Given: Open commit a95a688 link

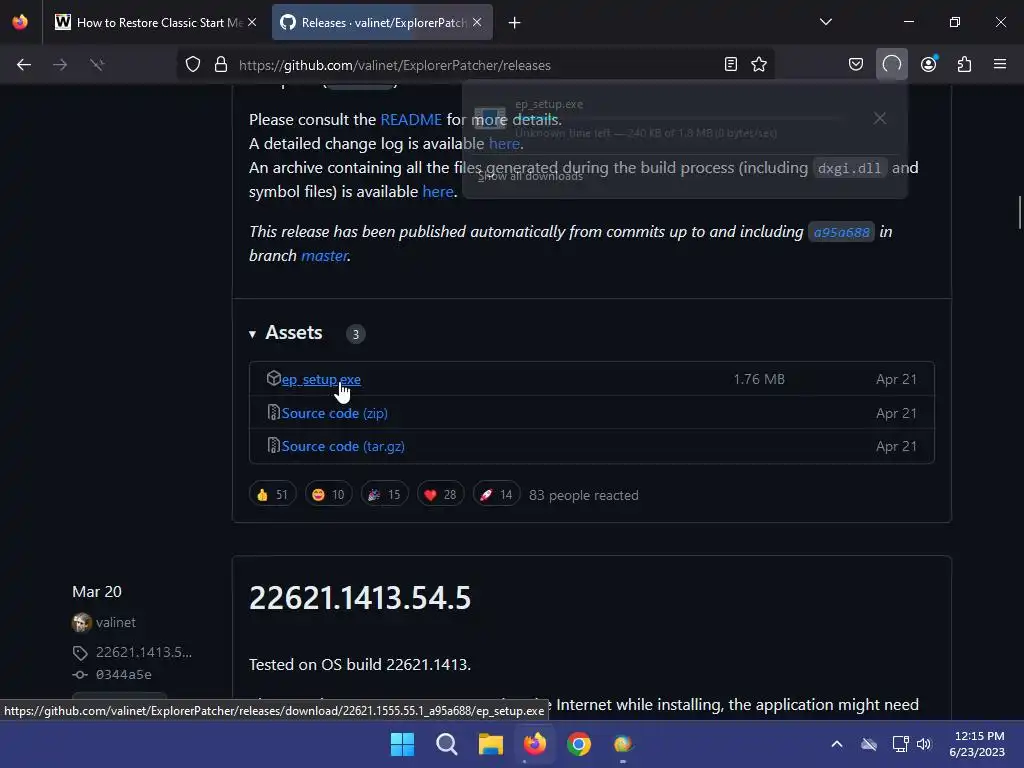Looking at the screenshot, I should pos(841,232).
